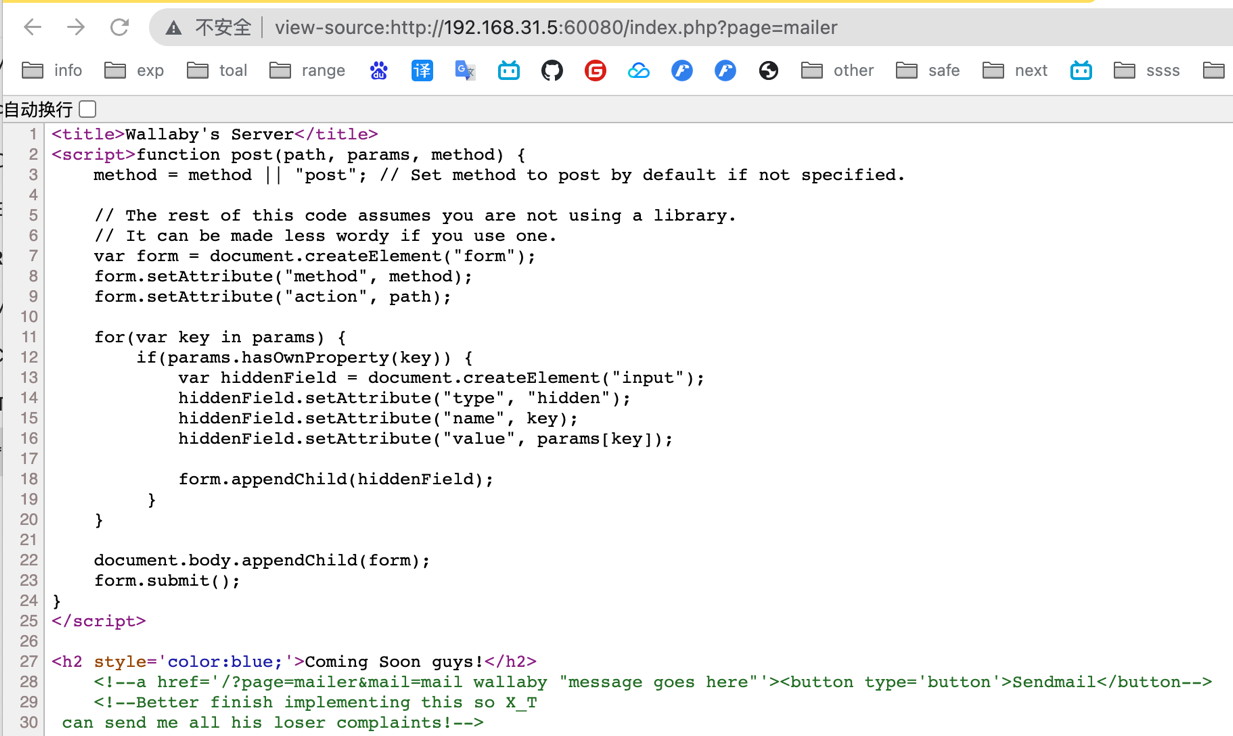Open the blue translate 译 bookmark
The width and height of the screenshot is (1233, 736).
pyautogui.click(x=422, y=70)
